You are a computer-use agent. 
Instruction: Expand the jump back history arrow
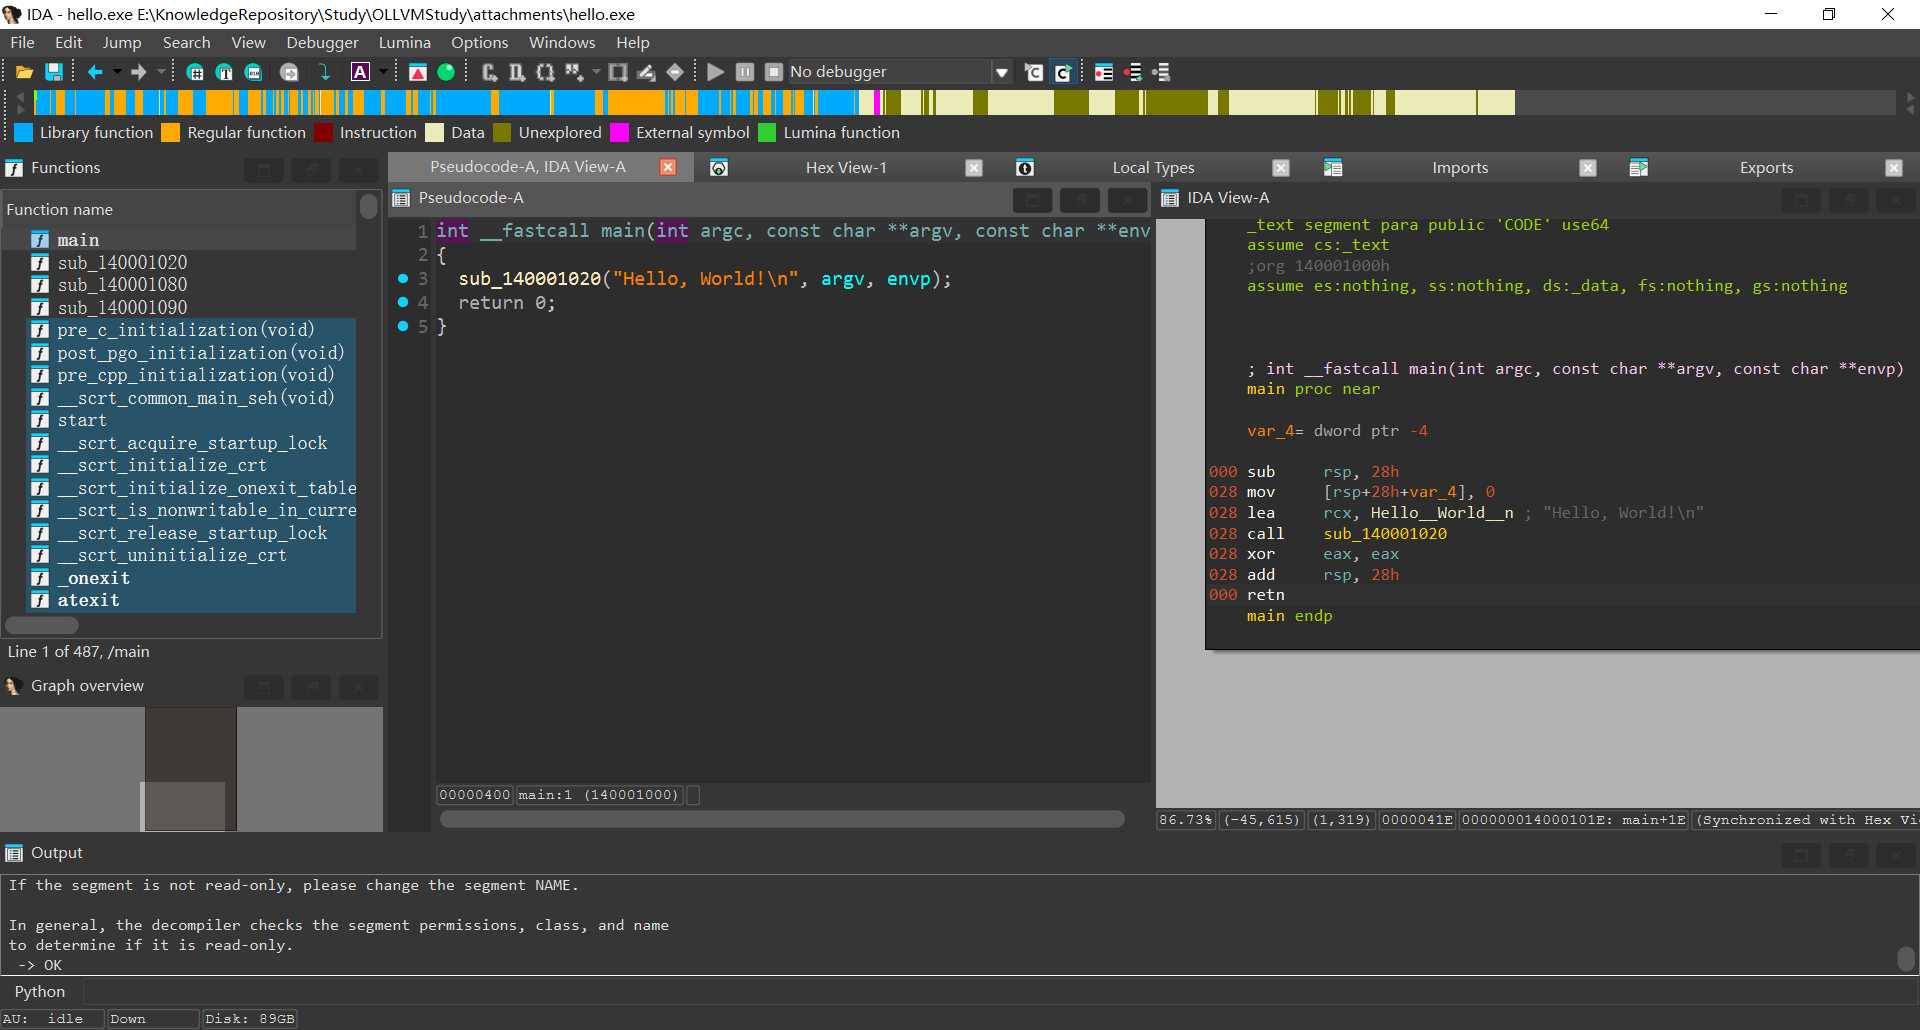point(117,72)
